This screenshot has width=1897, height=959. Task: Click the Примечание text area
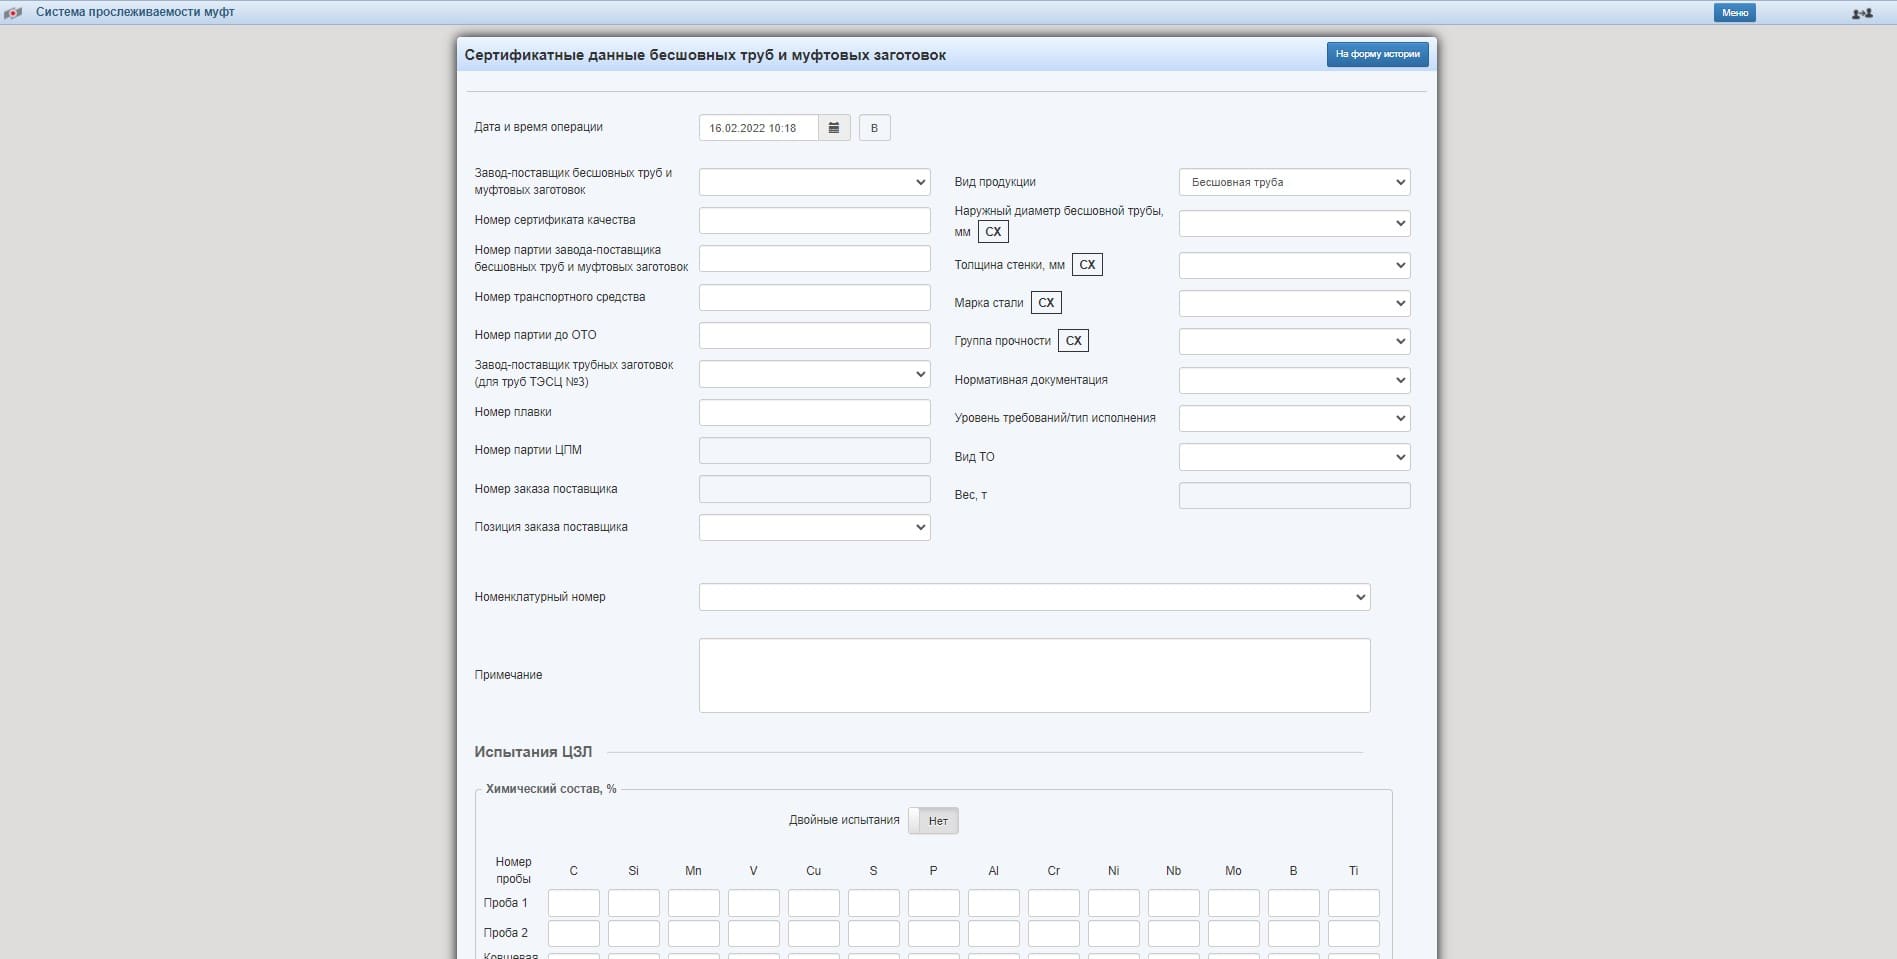[1034, 675]
